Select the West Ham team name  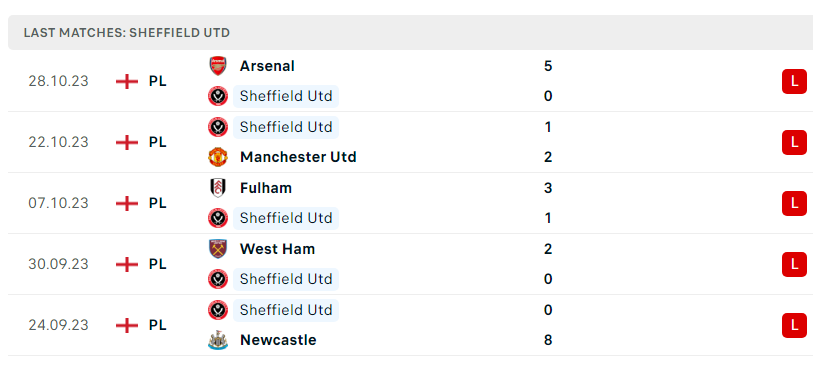(x=277, y=249)
